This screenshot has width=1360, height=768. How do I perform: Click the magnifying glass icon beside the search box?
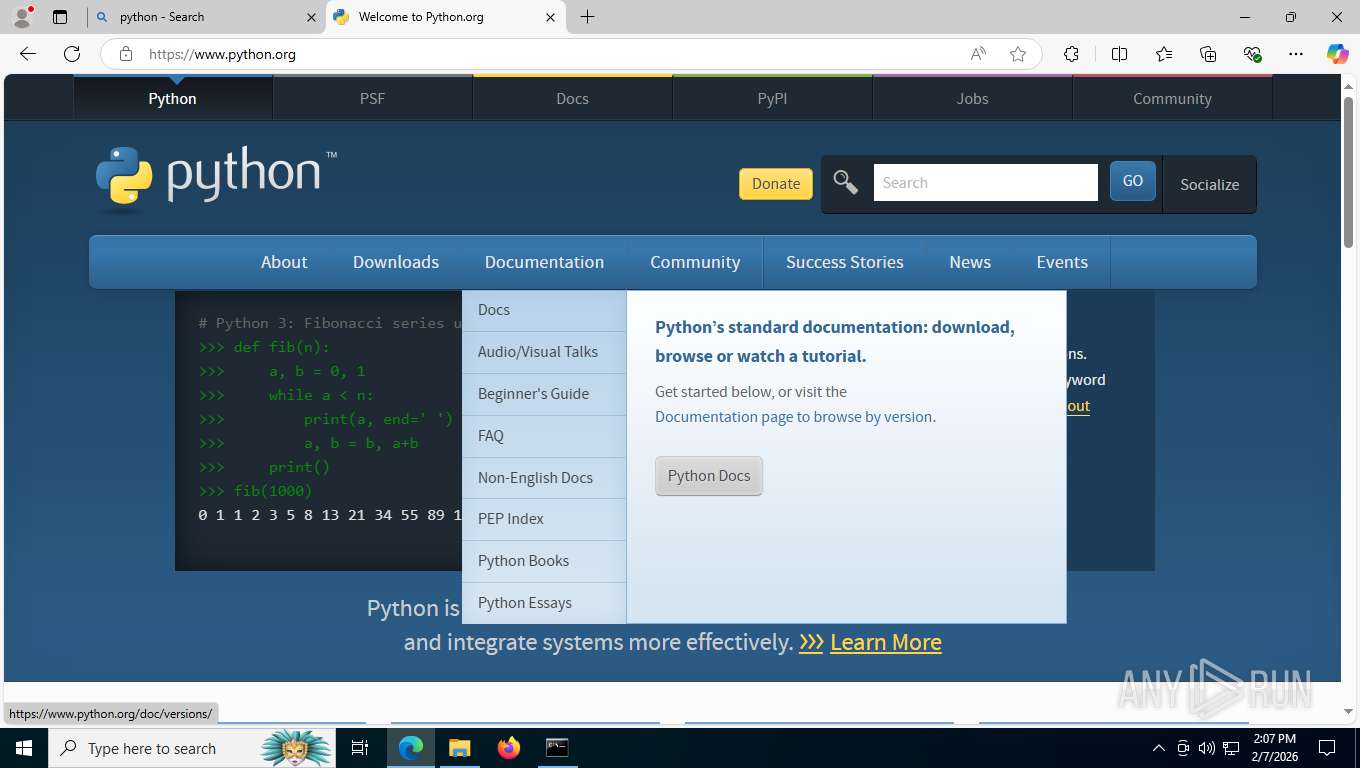coord(846,183)
